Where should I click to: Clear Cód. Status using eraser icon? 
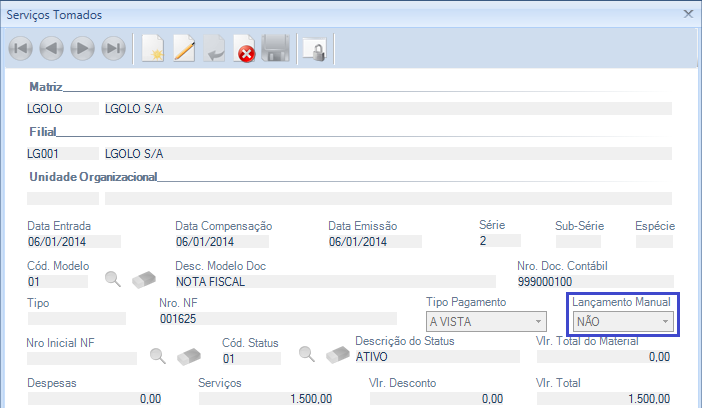pos(338,355)
